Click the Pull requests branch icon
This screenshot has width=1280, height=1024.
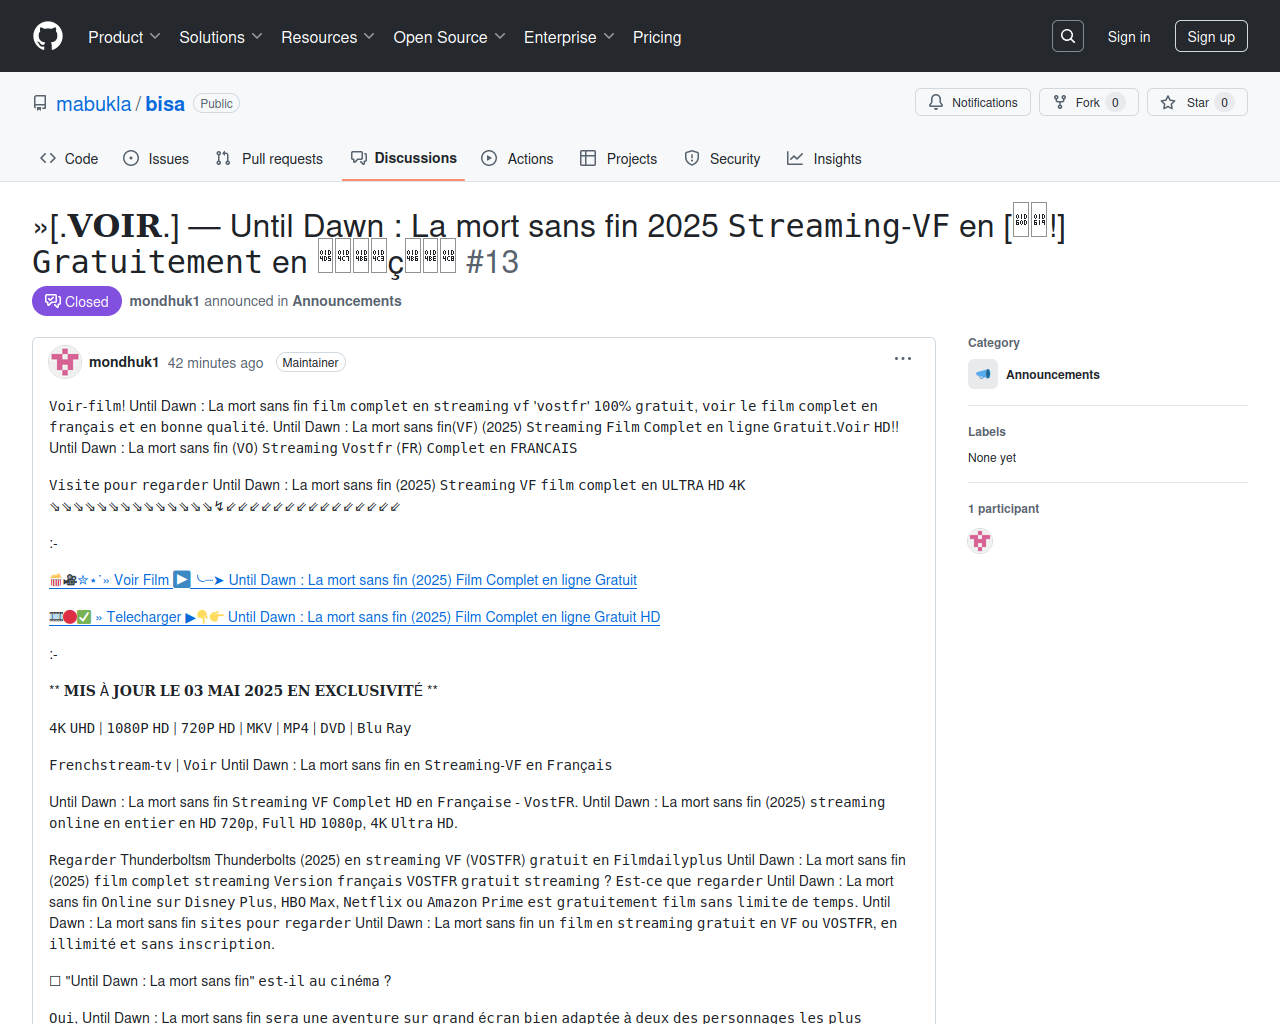coord(223,158)
